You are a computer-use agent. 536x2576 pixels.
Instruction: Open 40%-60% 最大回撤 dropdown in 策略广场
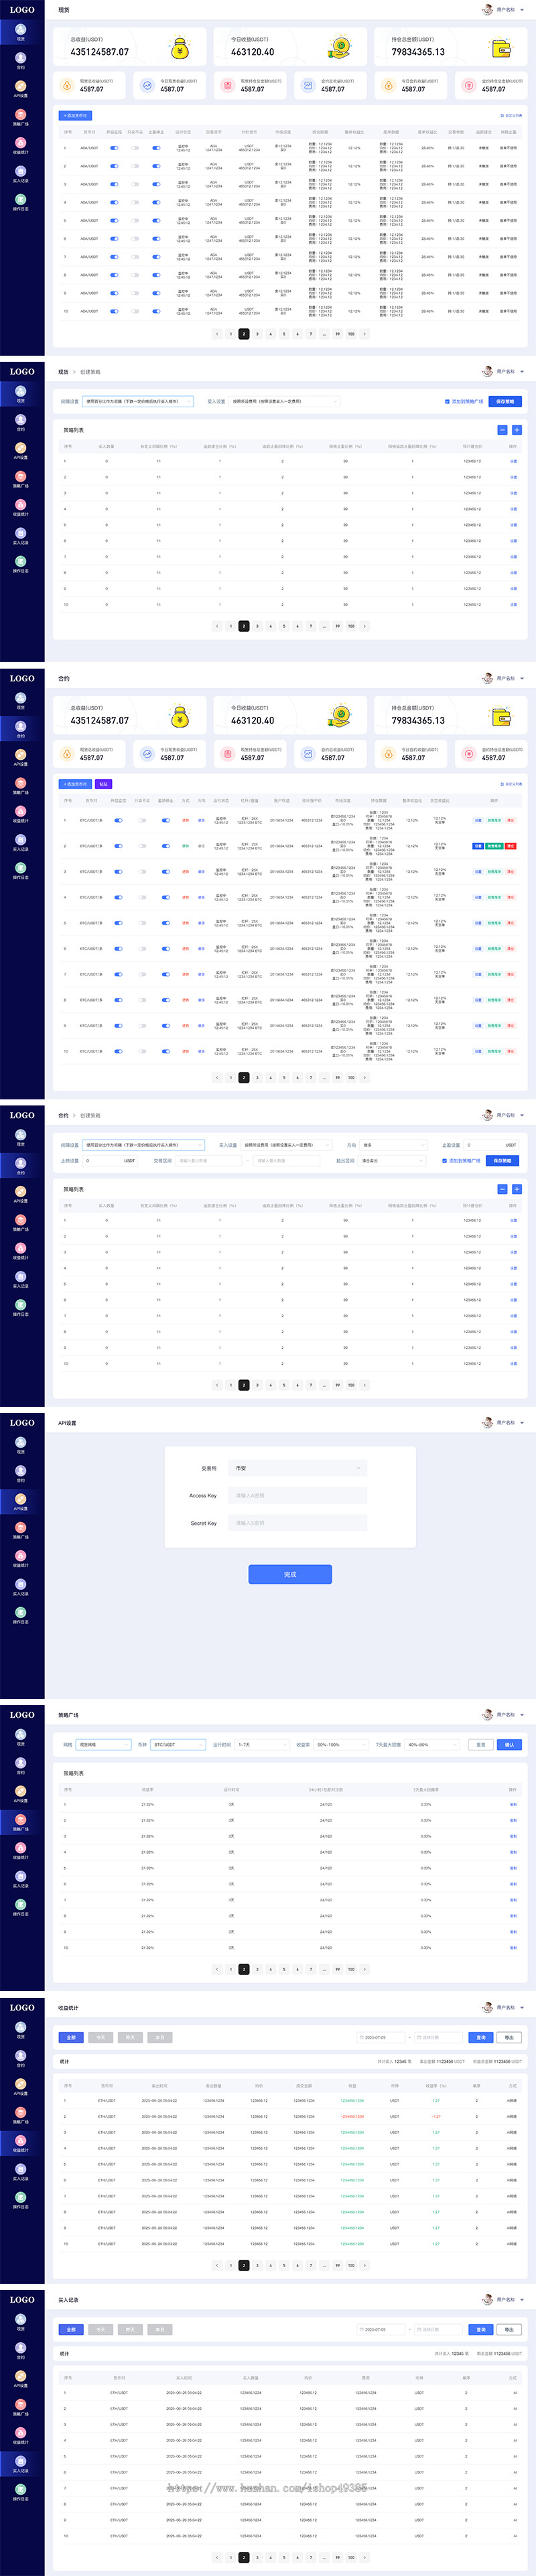coord(432,1745)
